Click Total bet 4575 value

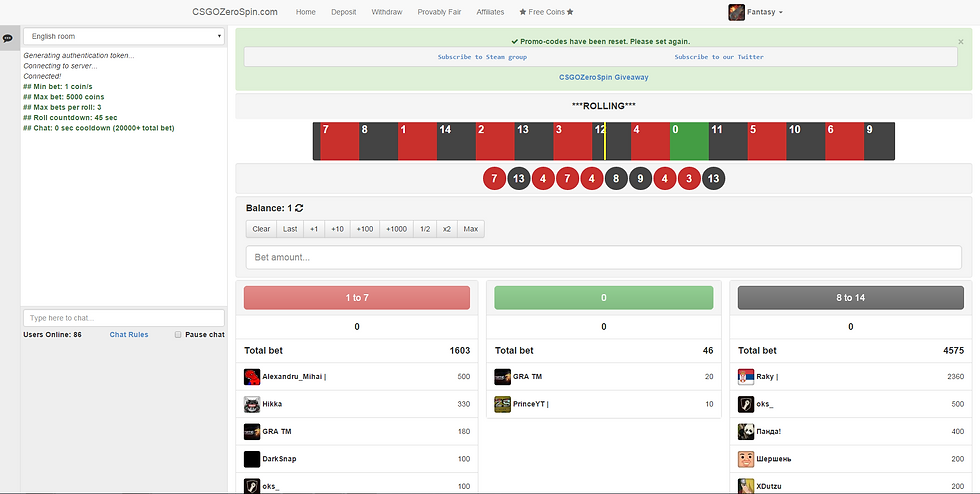click(x=954, y=351)
